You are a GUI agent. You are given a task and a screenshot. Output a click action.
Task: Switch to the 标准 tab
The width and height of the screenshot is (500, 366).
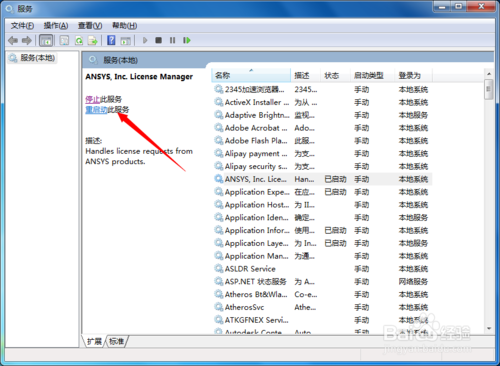(117, 341)
